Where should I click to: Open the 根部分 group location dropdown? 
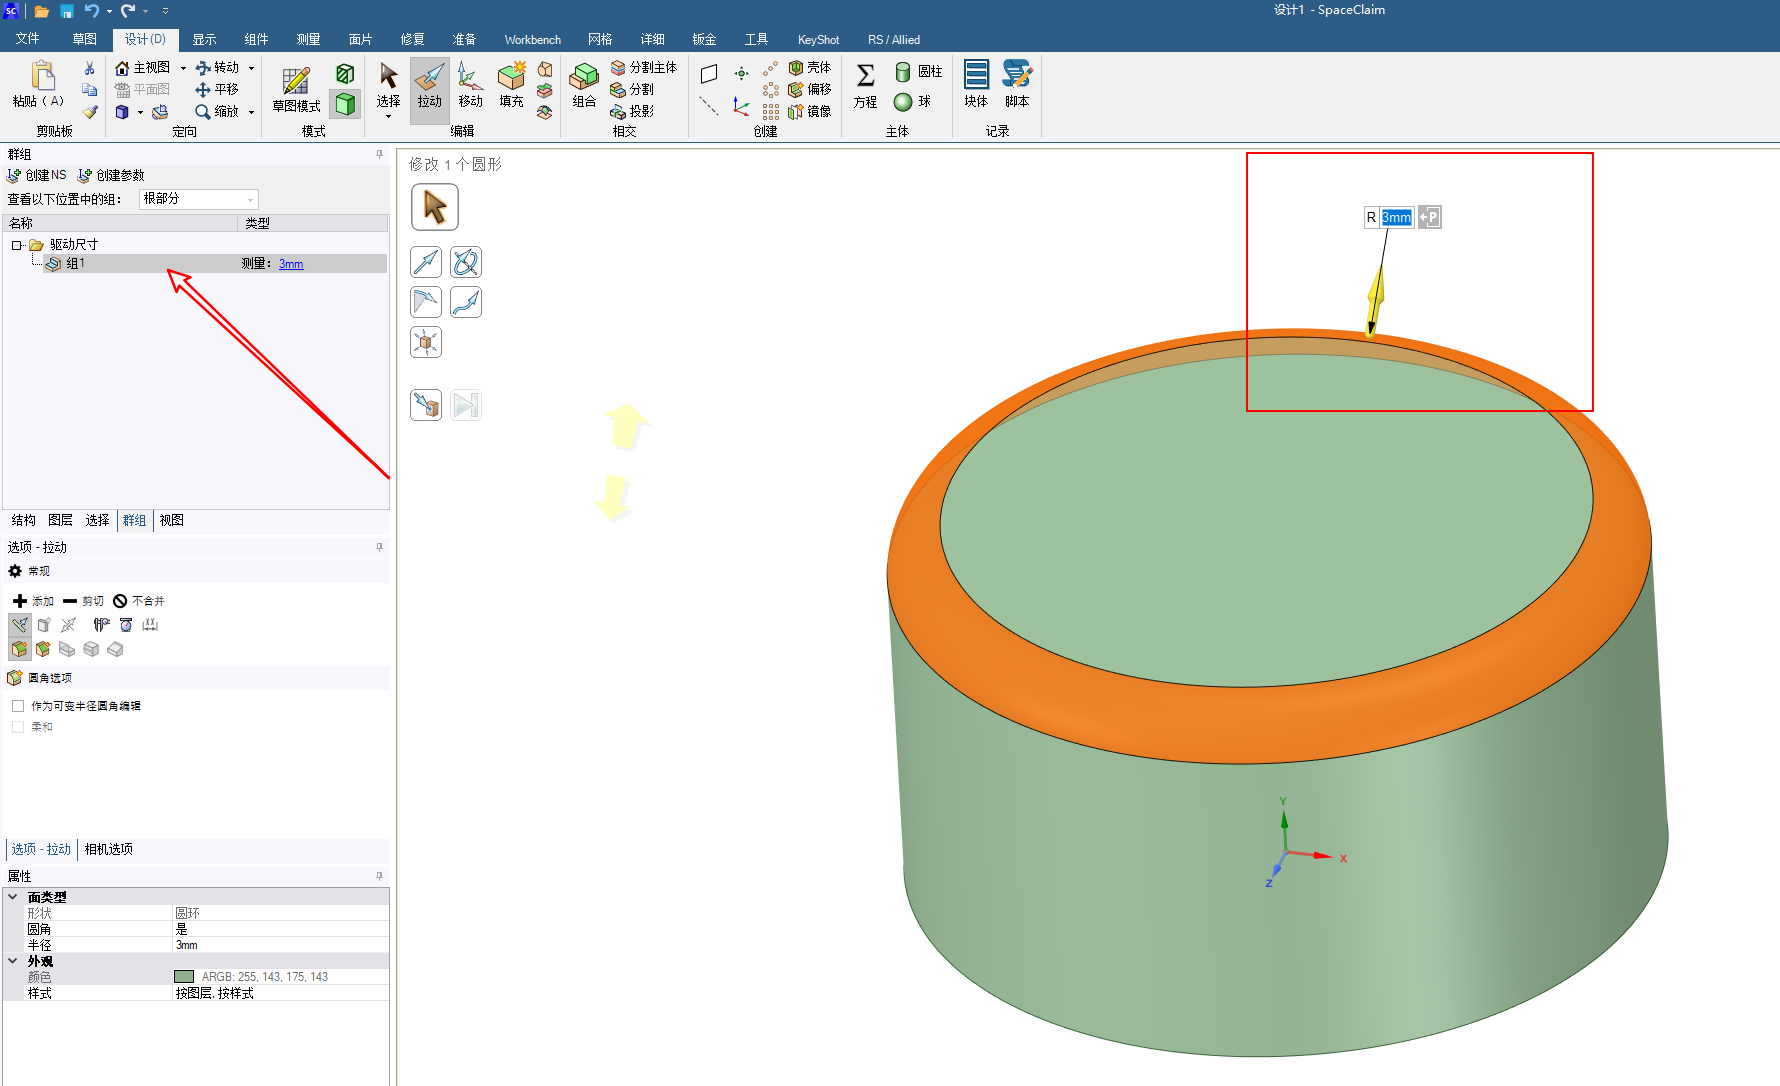point(198,199)
